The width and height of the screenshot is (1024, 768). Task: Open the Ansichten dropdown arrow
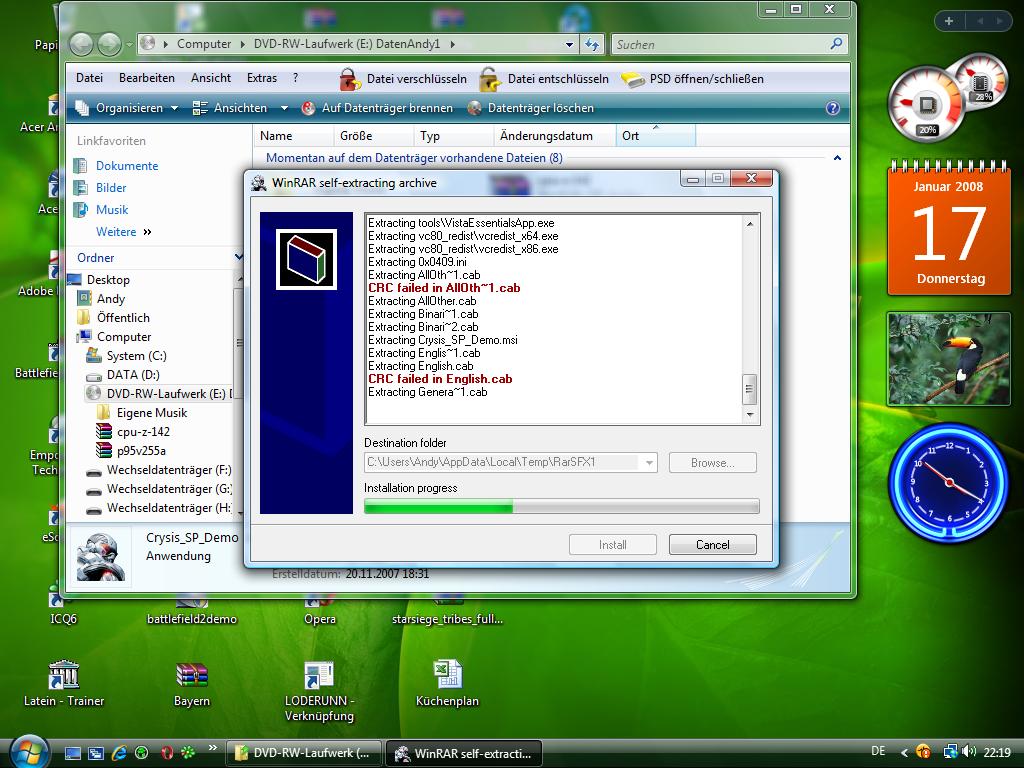[284, 108]
